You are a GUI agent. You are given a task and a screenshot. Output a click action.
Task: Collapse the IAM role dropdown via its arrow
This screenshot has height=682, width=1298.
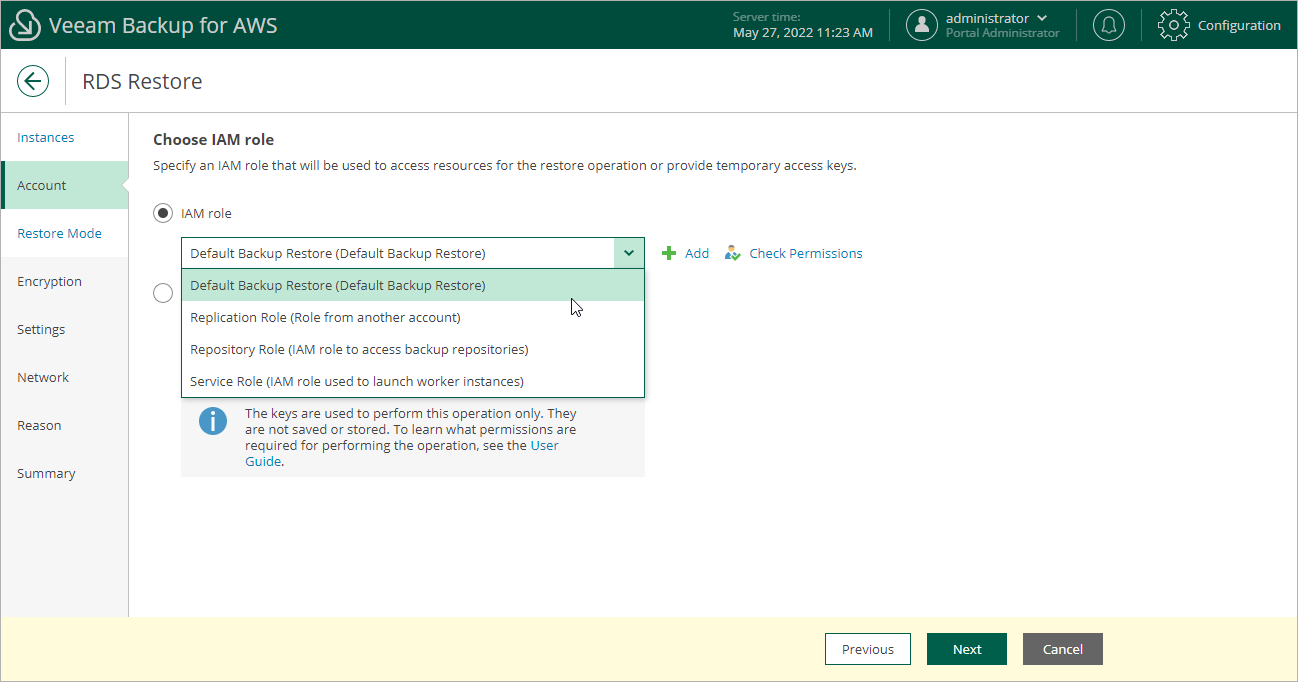point(629,253)
